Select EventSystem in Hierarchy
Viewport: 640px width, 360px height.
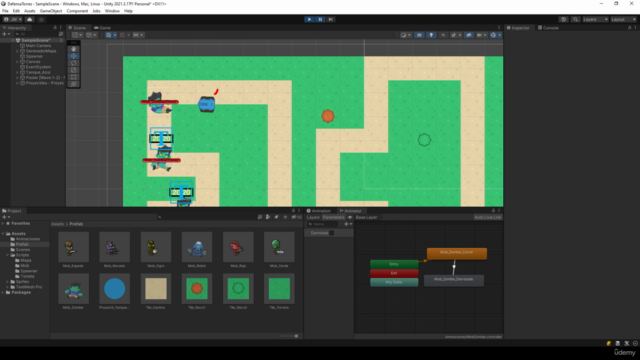pos(38,67)
